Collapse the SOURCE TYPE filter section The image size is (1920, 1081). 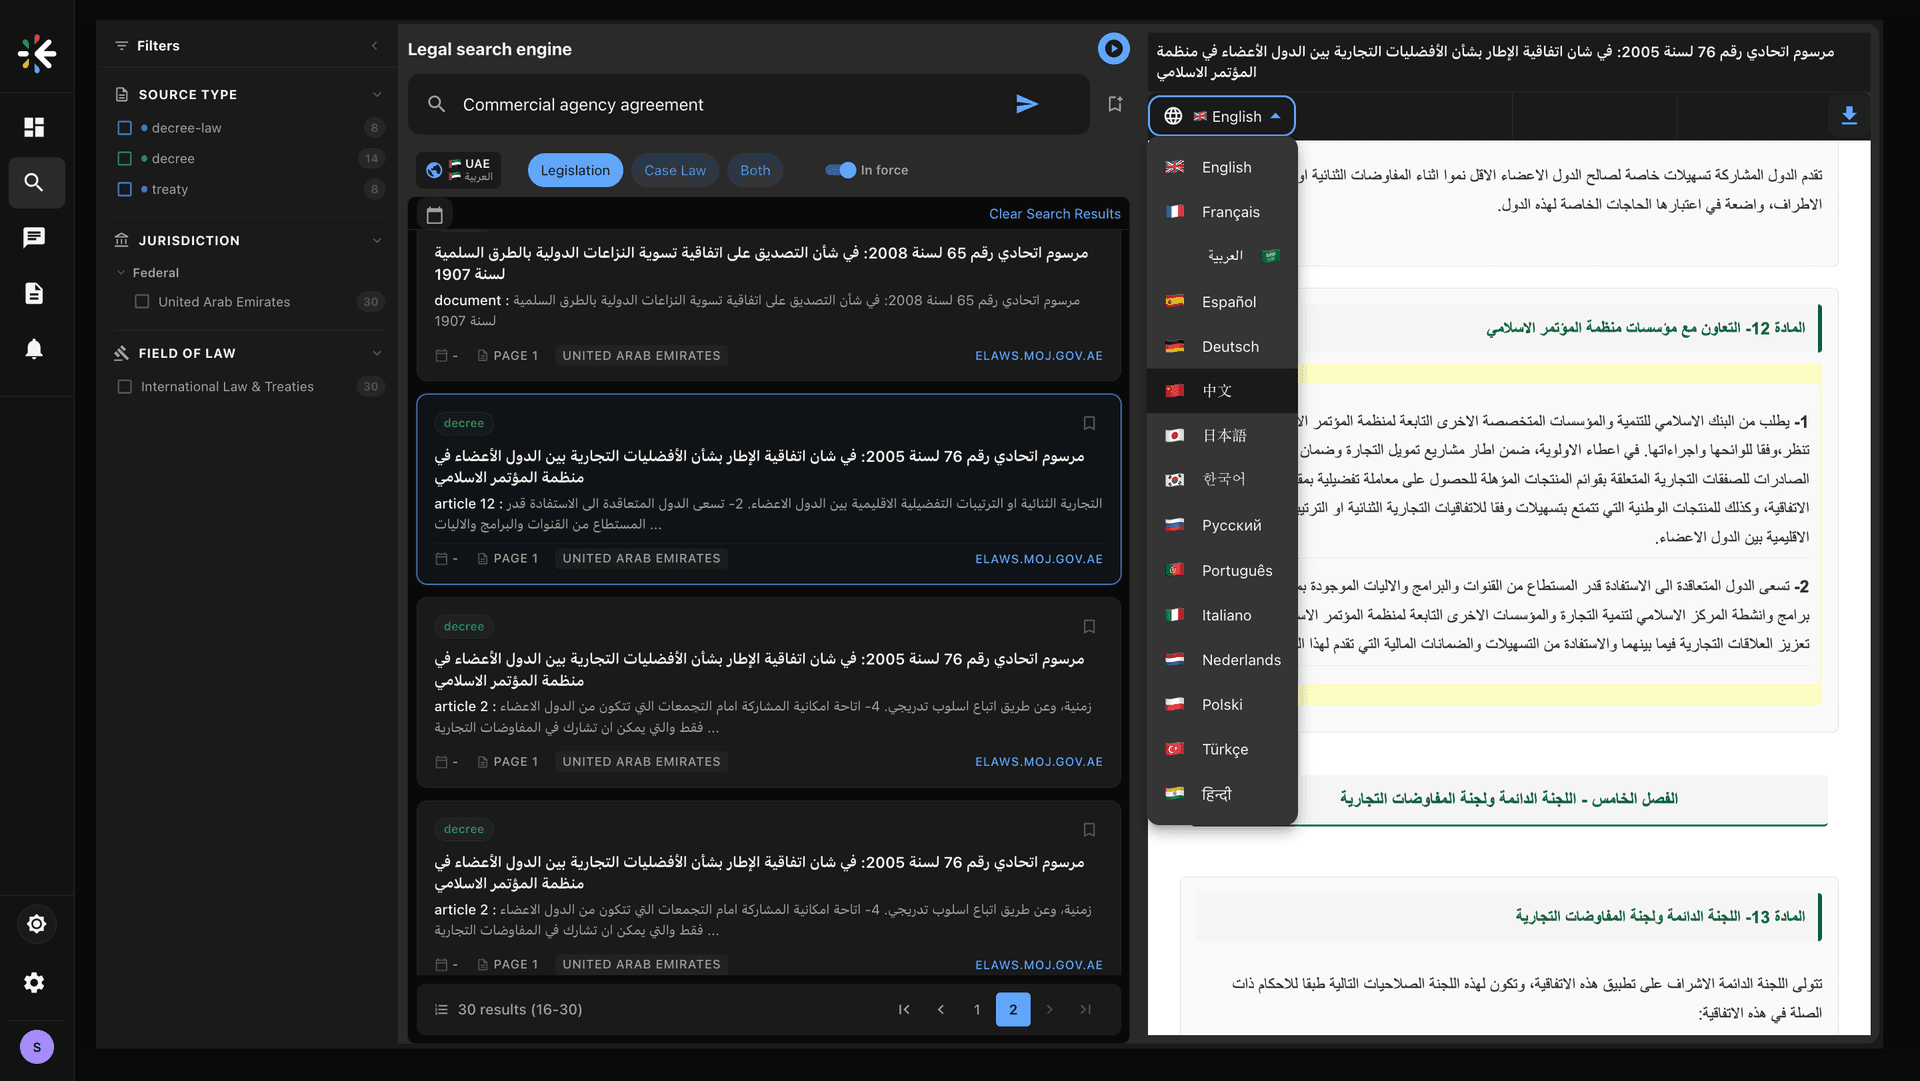click(x=376, y=94)
